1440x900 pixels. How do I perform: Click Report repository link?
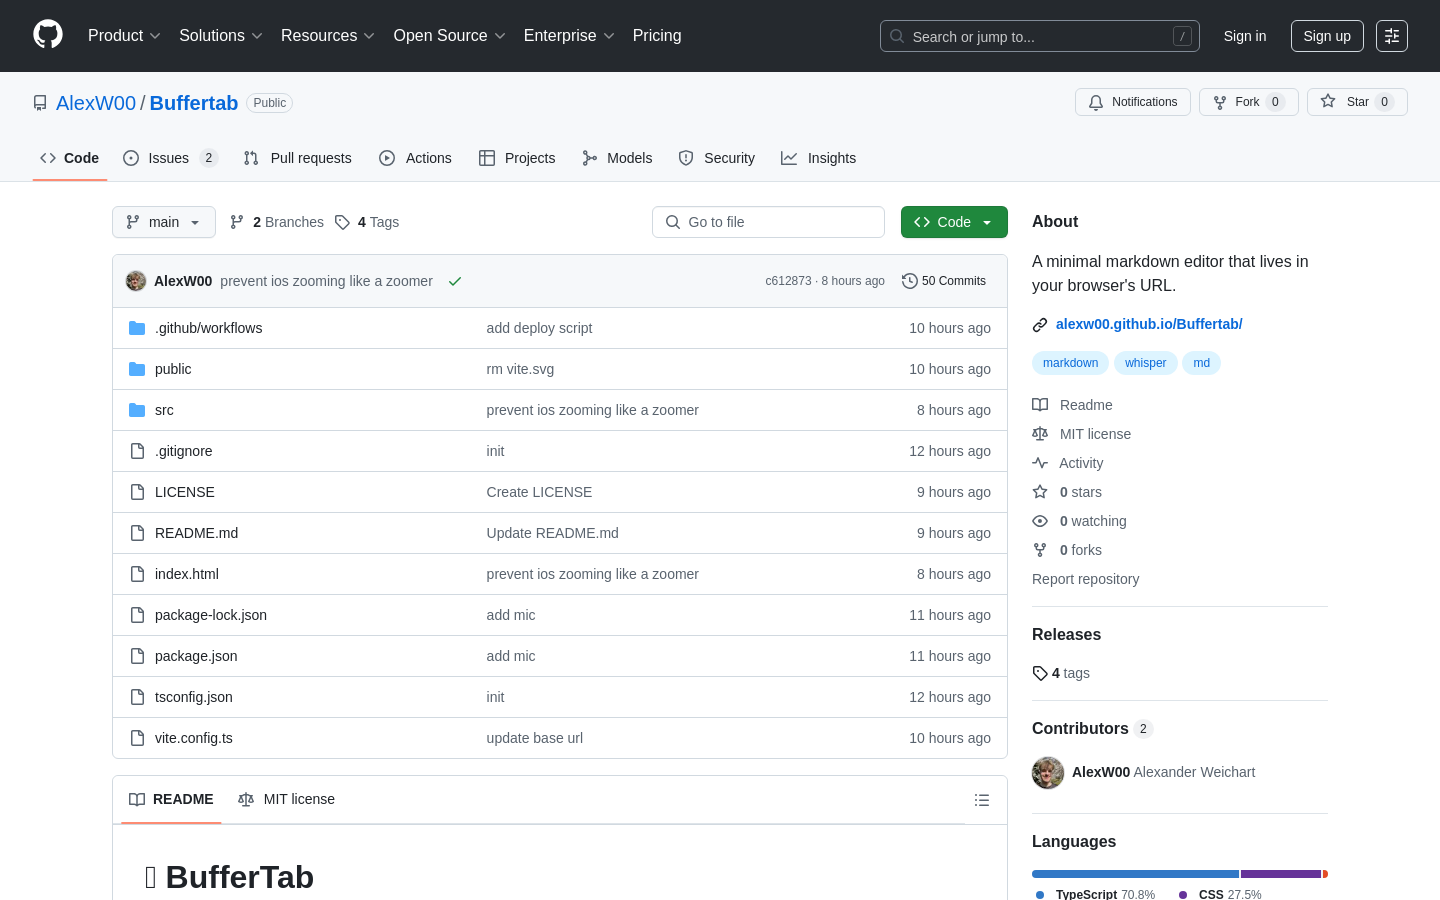click(1085, 579)
